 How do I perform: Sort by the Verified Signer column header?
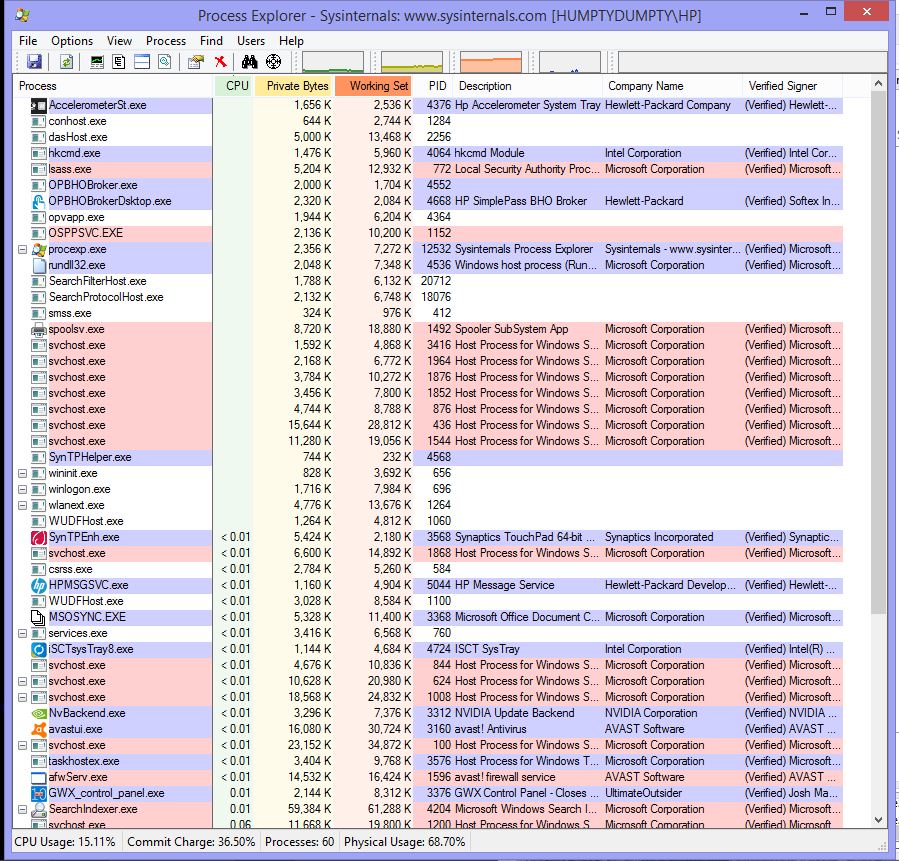[792, 86]
